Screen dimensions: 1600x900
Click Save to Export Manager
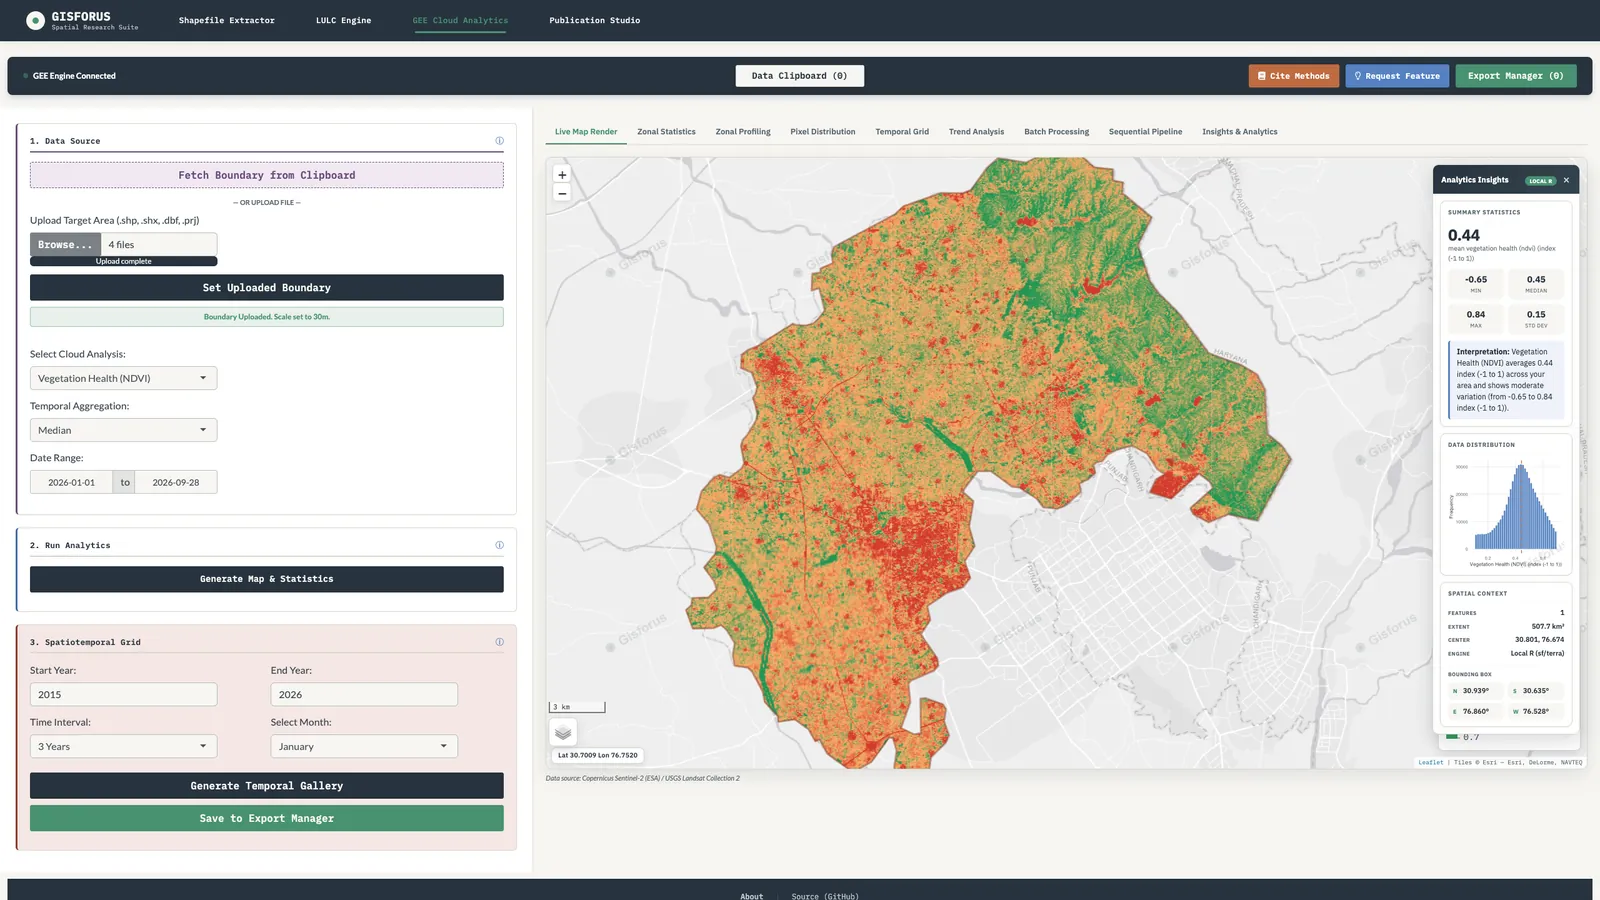(267, 818)
